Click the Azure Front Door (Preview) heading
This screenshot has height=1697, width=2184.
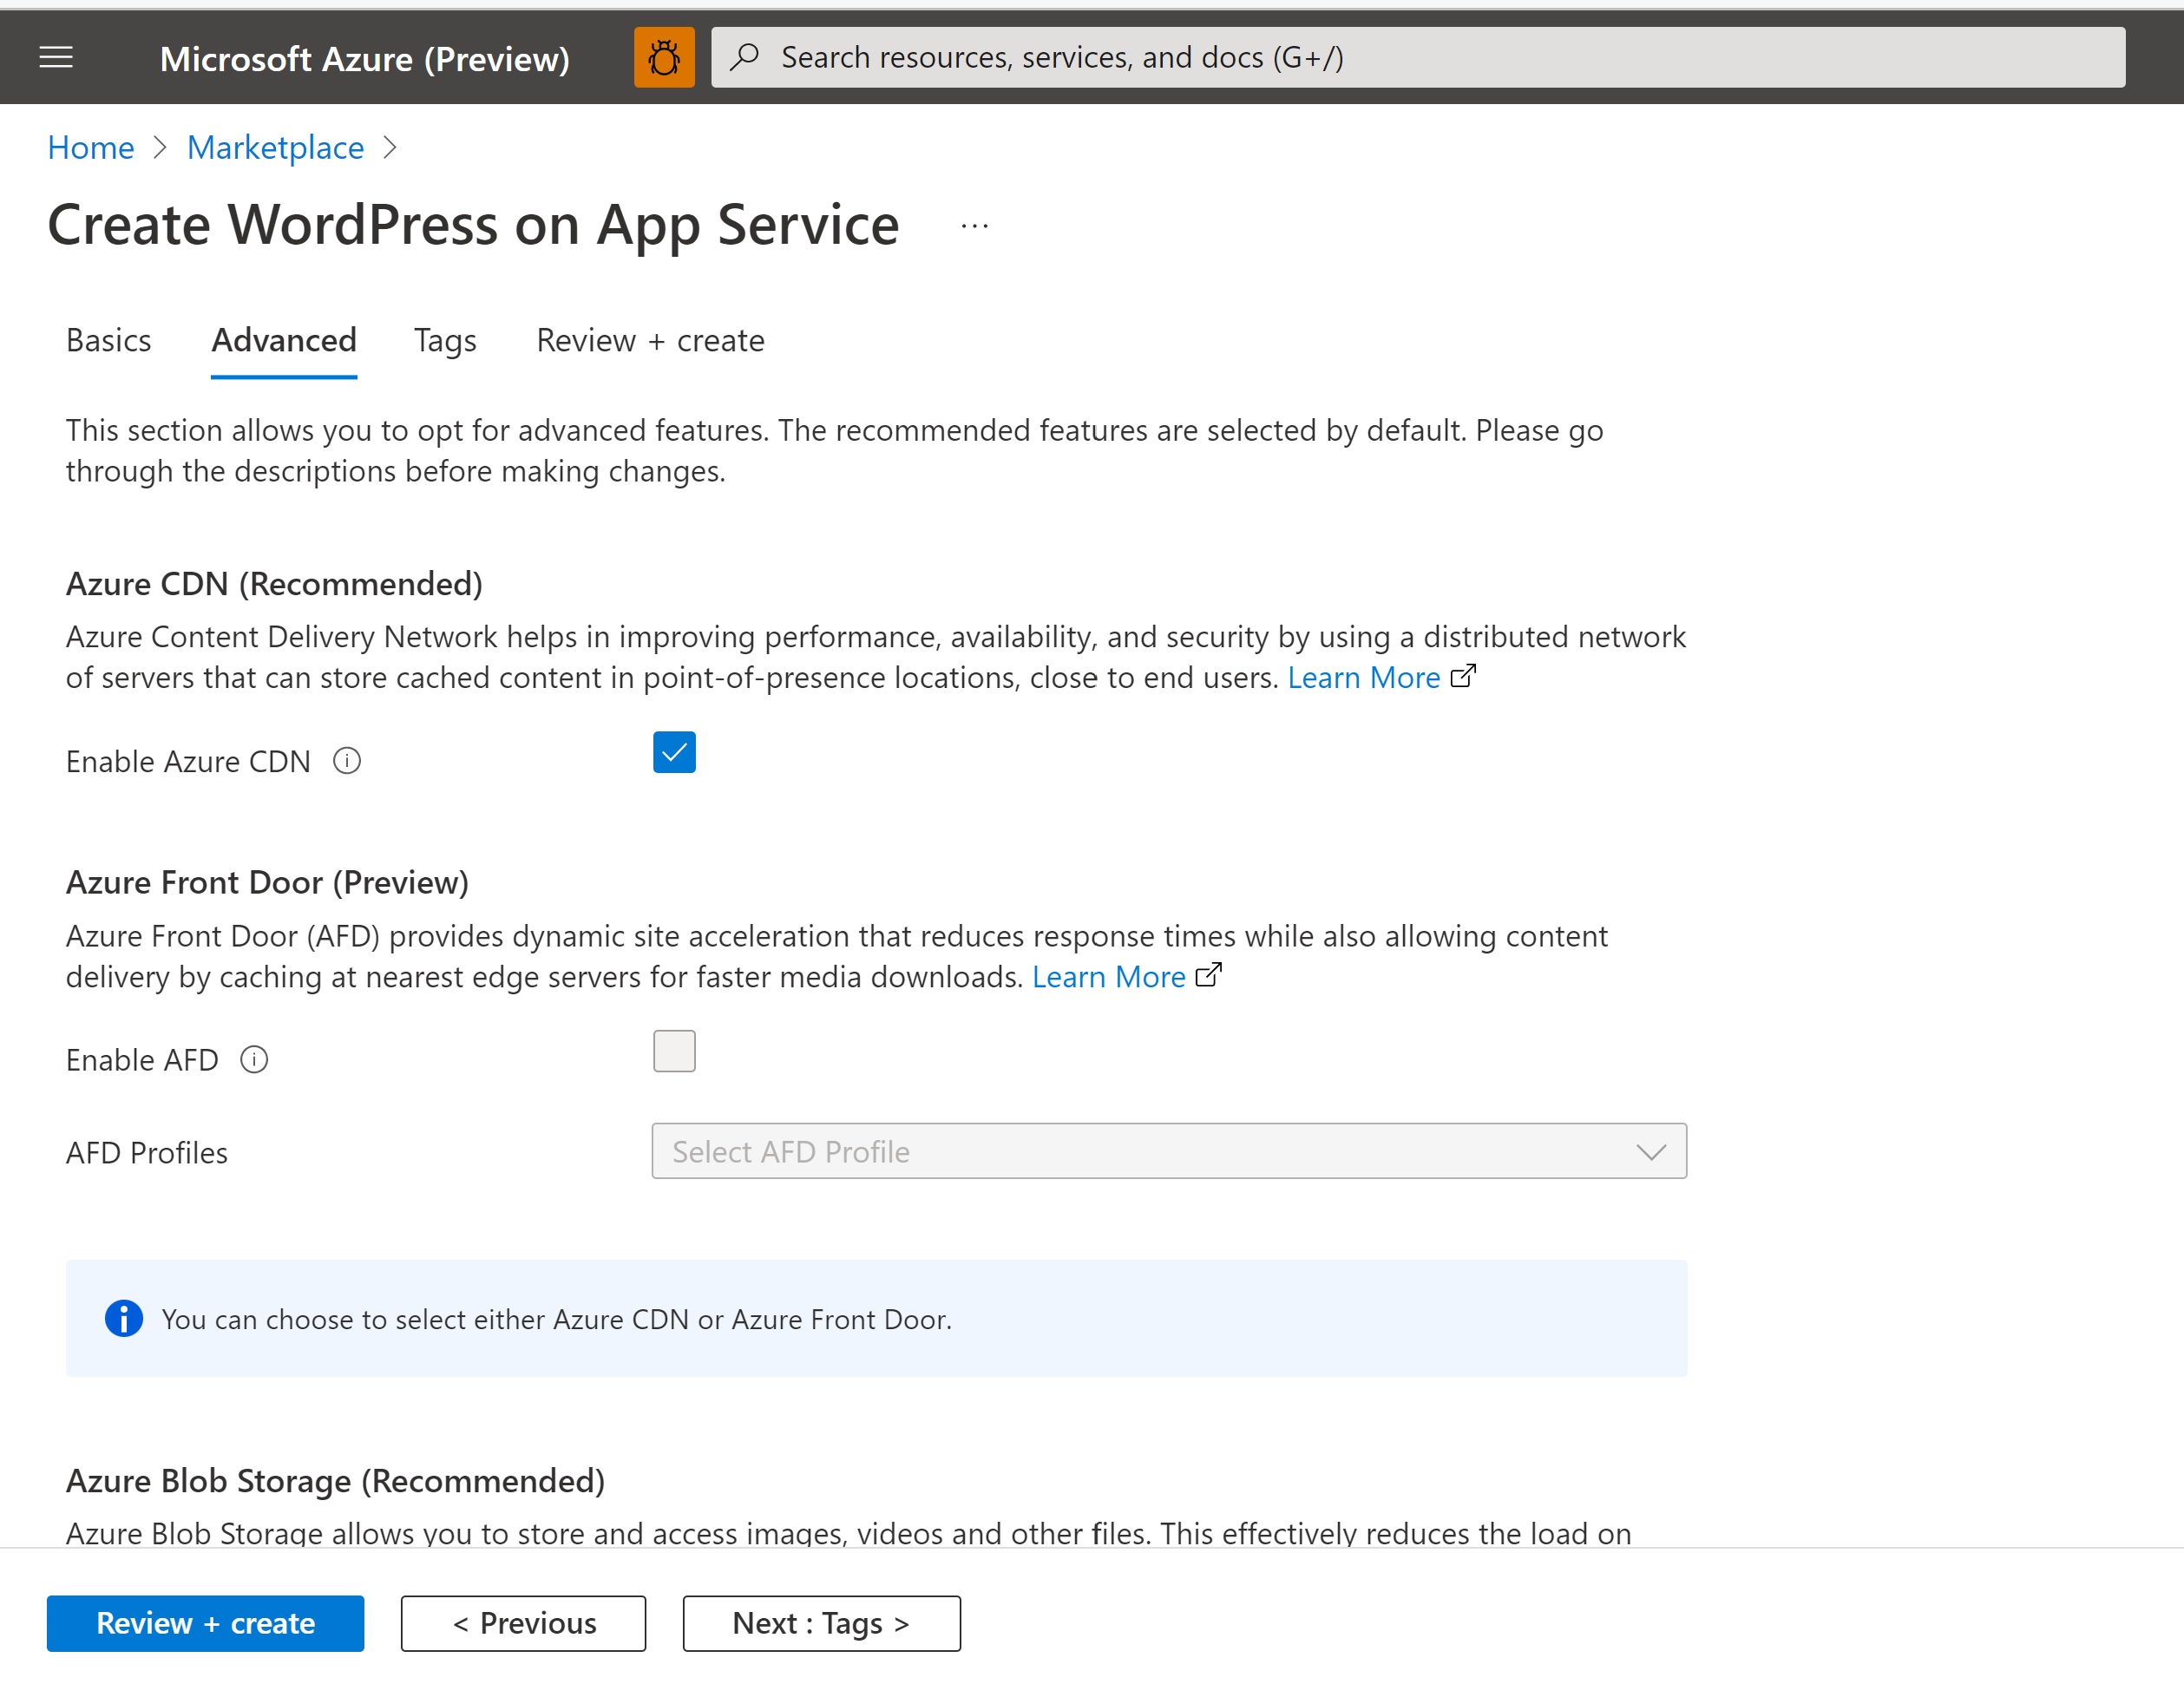click(267, 883)
